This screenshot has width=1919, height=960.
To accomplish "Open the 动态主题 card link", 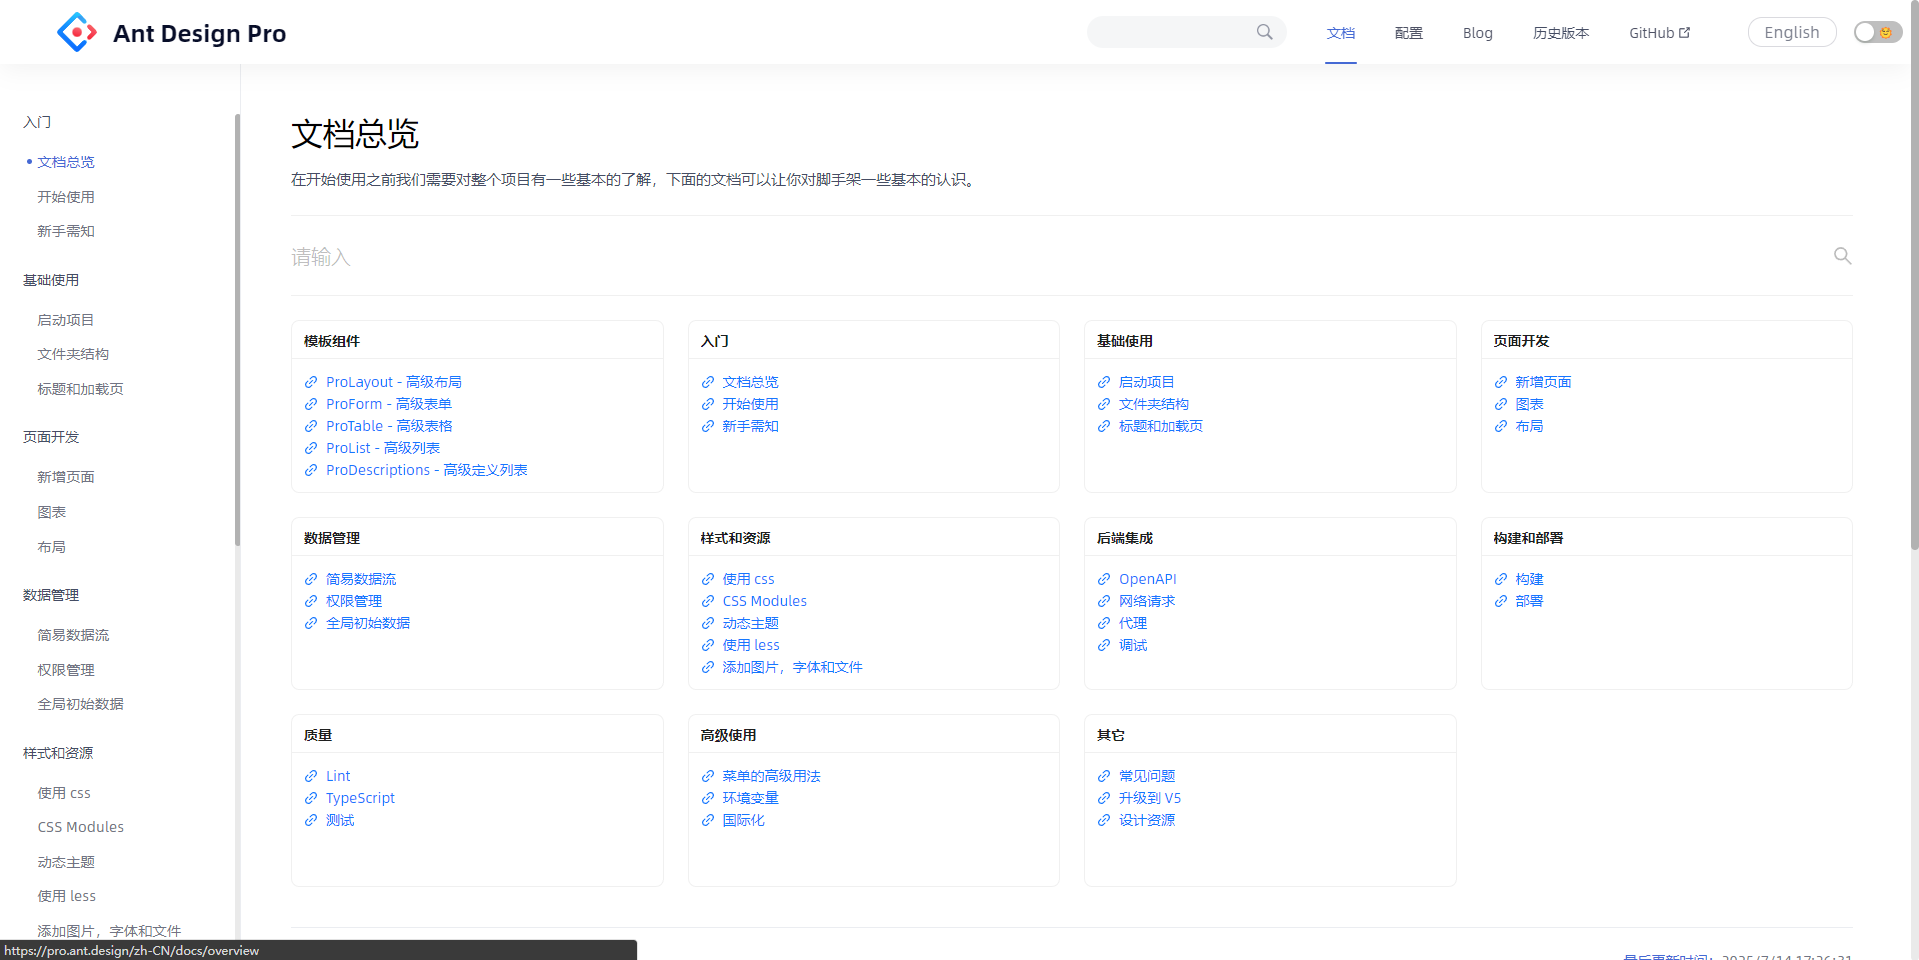I will click(751, 623).
